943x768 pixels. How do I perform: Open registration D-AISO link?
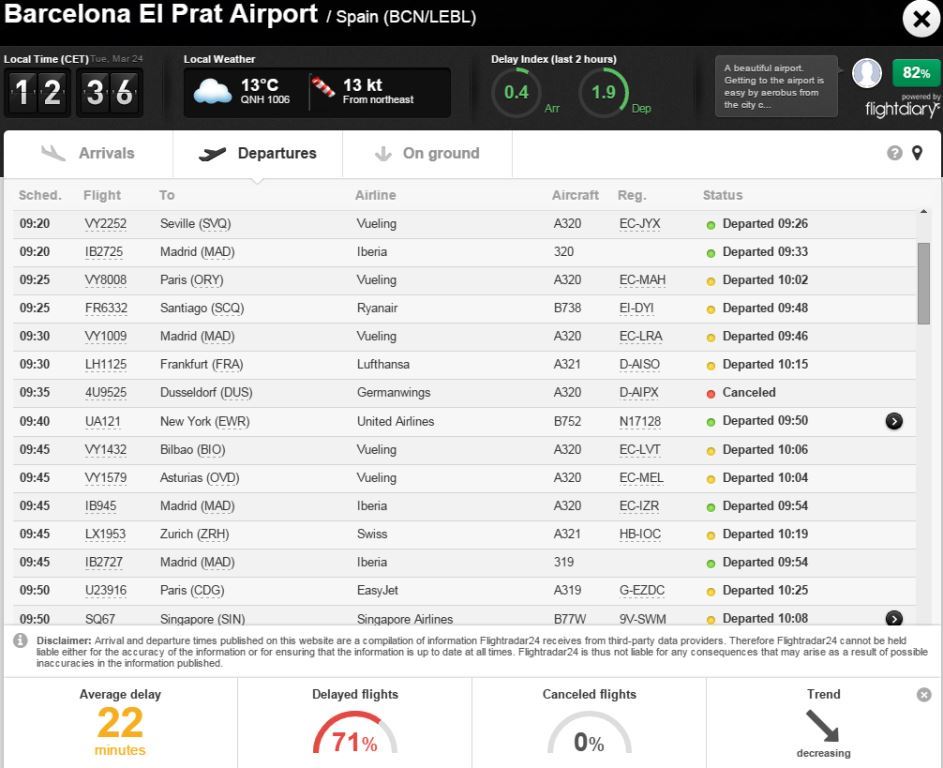pos(639,364)
